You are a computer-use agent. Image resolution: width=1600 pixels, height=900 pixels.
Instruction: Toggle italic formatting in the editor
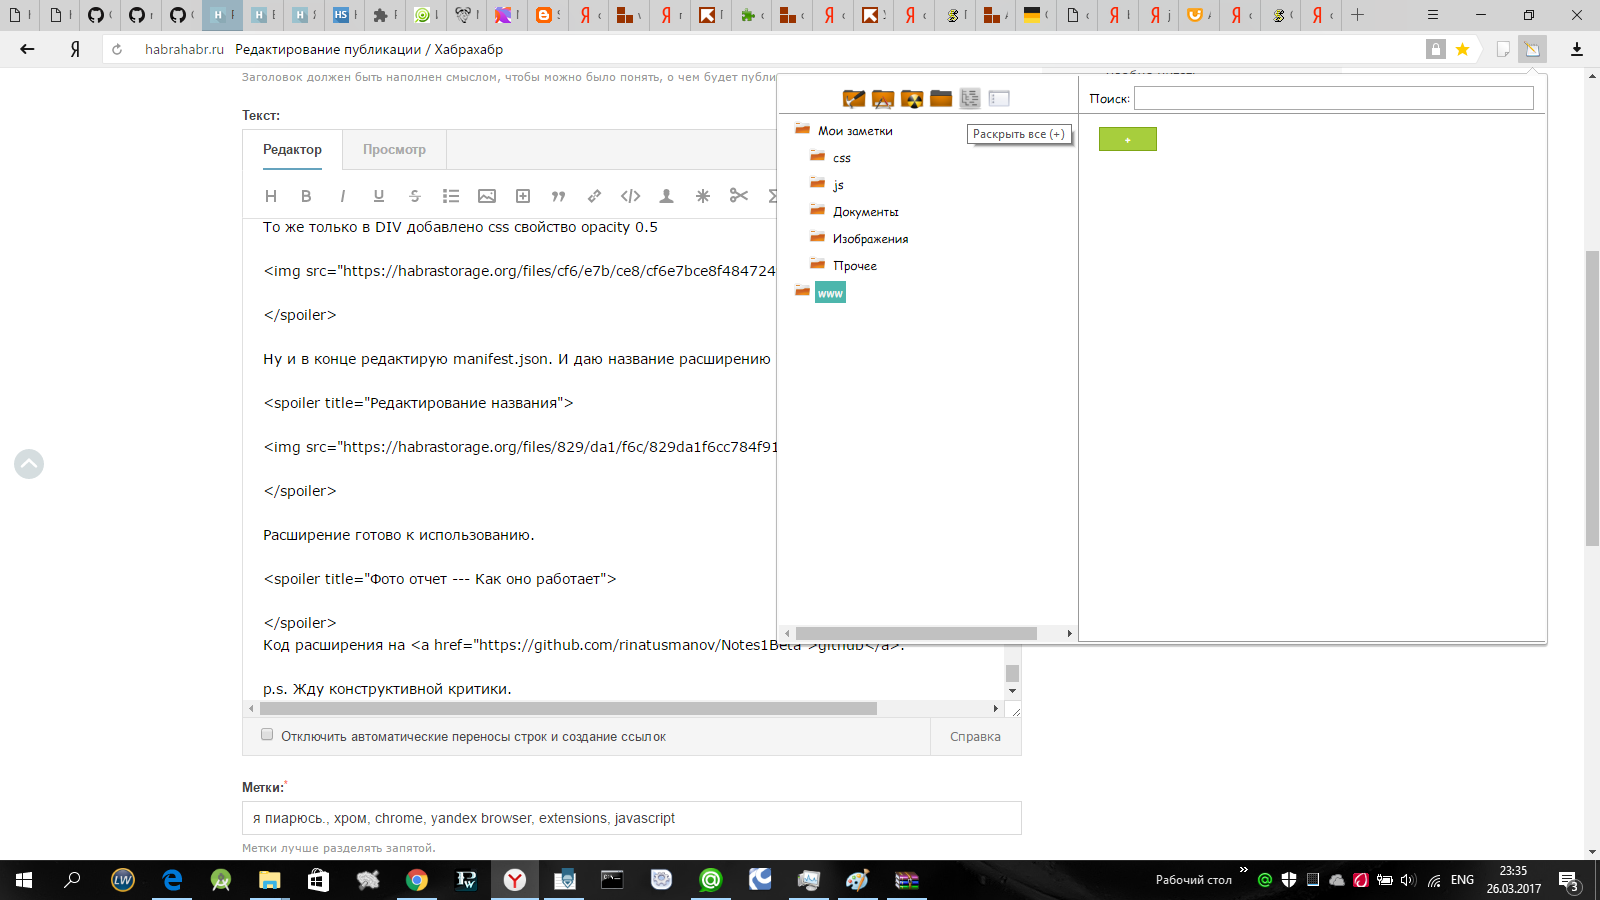tap(343, 196)
